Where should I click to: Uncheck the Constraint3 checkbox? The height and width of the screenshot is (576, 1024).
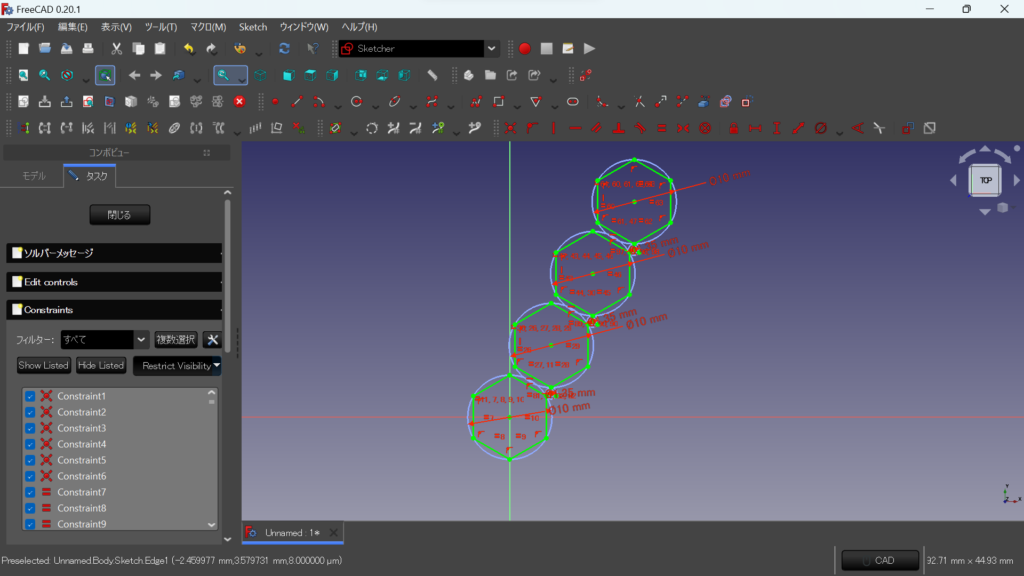pyautogui.click(x=30, y=428)
